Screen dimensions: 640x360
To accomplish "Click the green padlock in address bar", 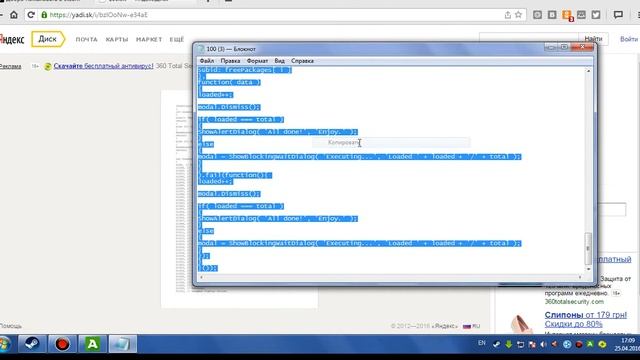I will pyautogui.click(x=44, y=15).
